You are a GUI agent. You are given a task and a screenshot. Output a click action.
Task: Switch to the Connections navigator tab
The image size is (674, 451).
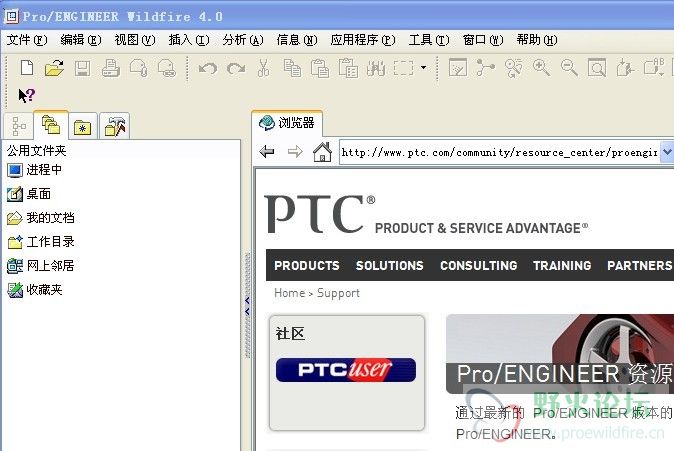[115, 126]
